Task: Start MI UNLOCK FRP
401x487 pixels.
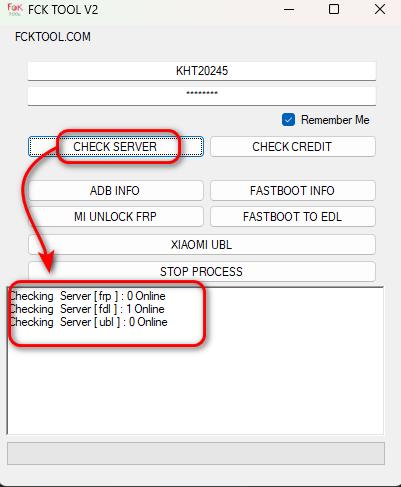Action: click(x=116, y=217)
